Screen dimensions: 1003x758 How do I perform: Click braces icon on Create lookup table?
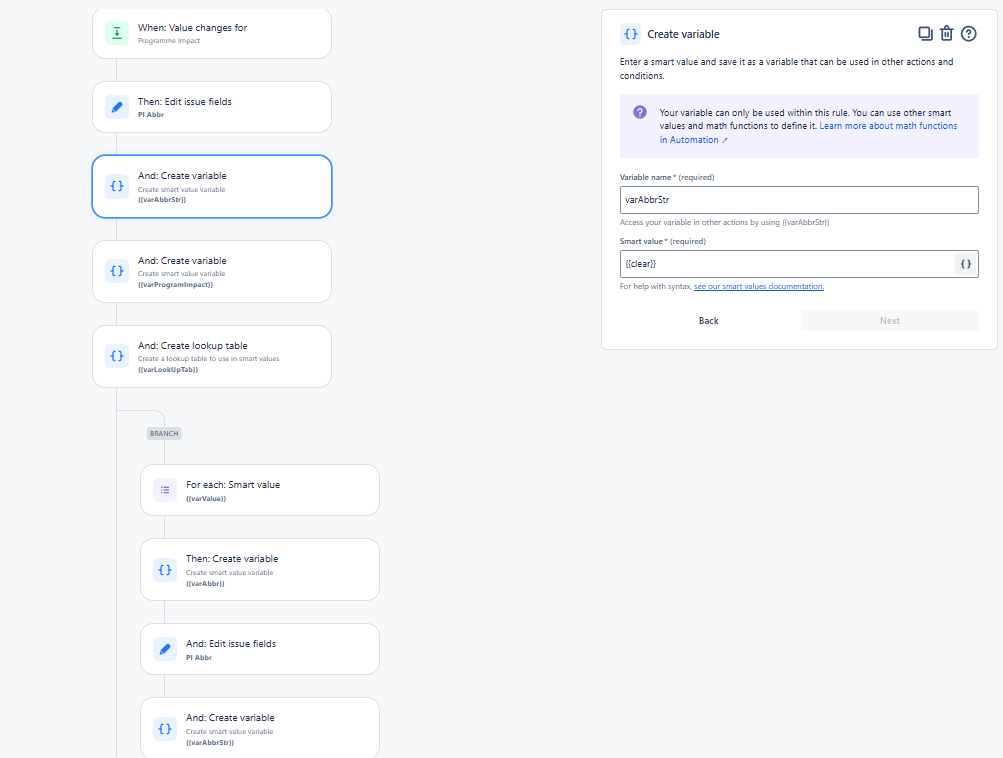(x=117, y=356)
